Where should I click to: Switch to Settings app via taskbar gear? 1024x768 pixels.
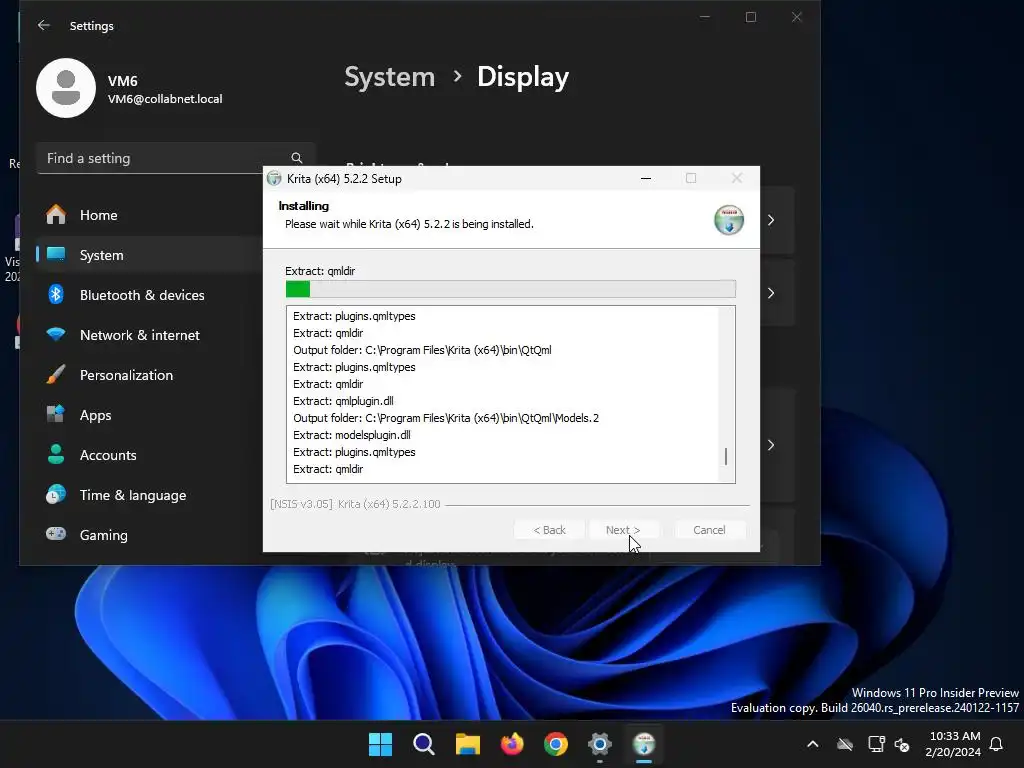[x=600, y=744]
